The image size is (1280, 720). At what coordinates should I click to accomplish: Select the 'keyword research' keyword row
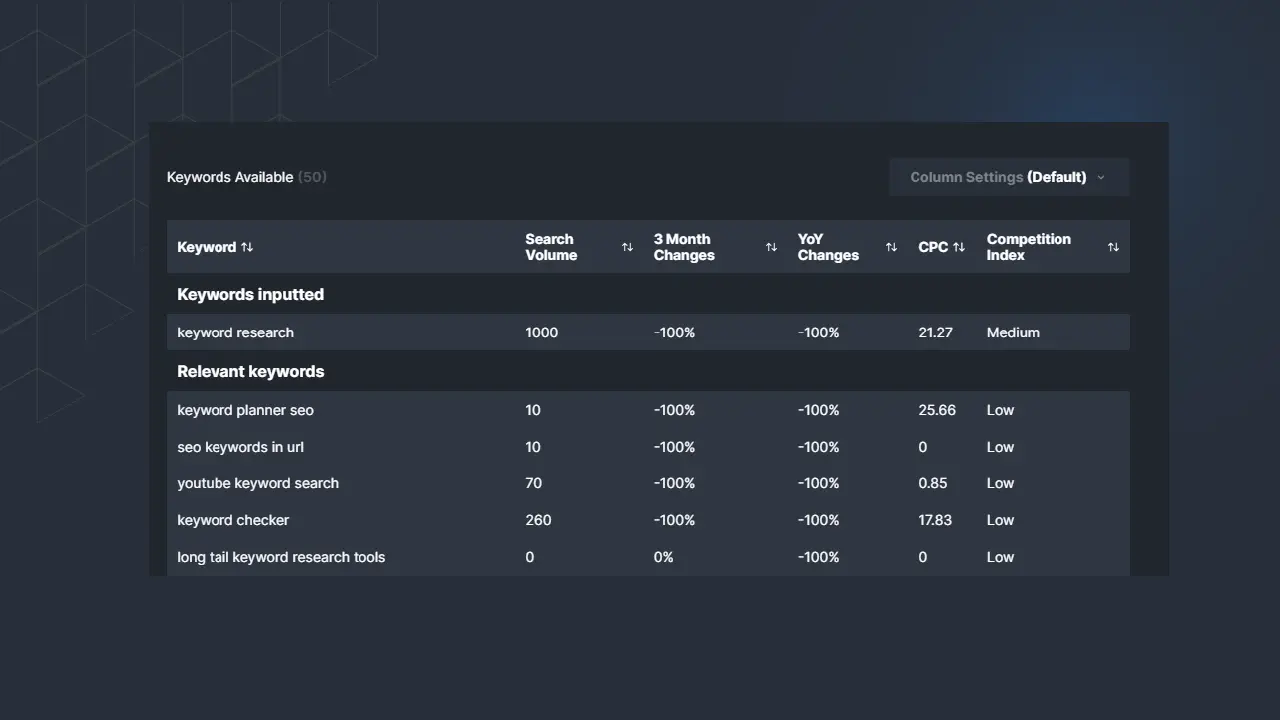pos(648,332)
